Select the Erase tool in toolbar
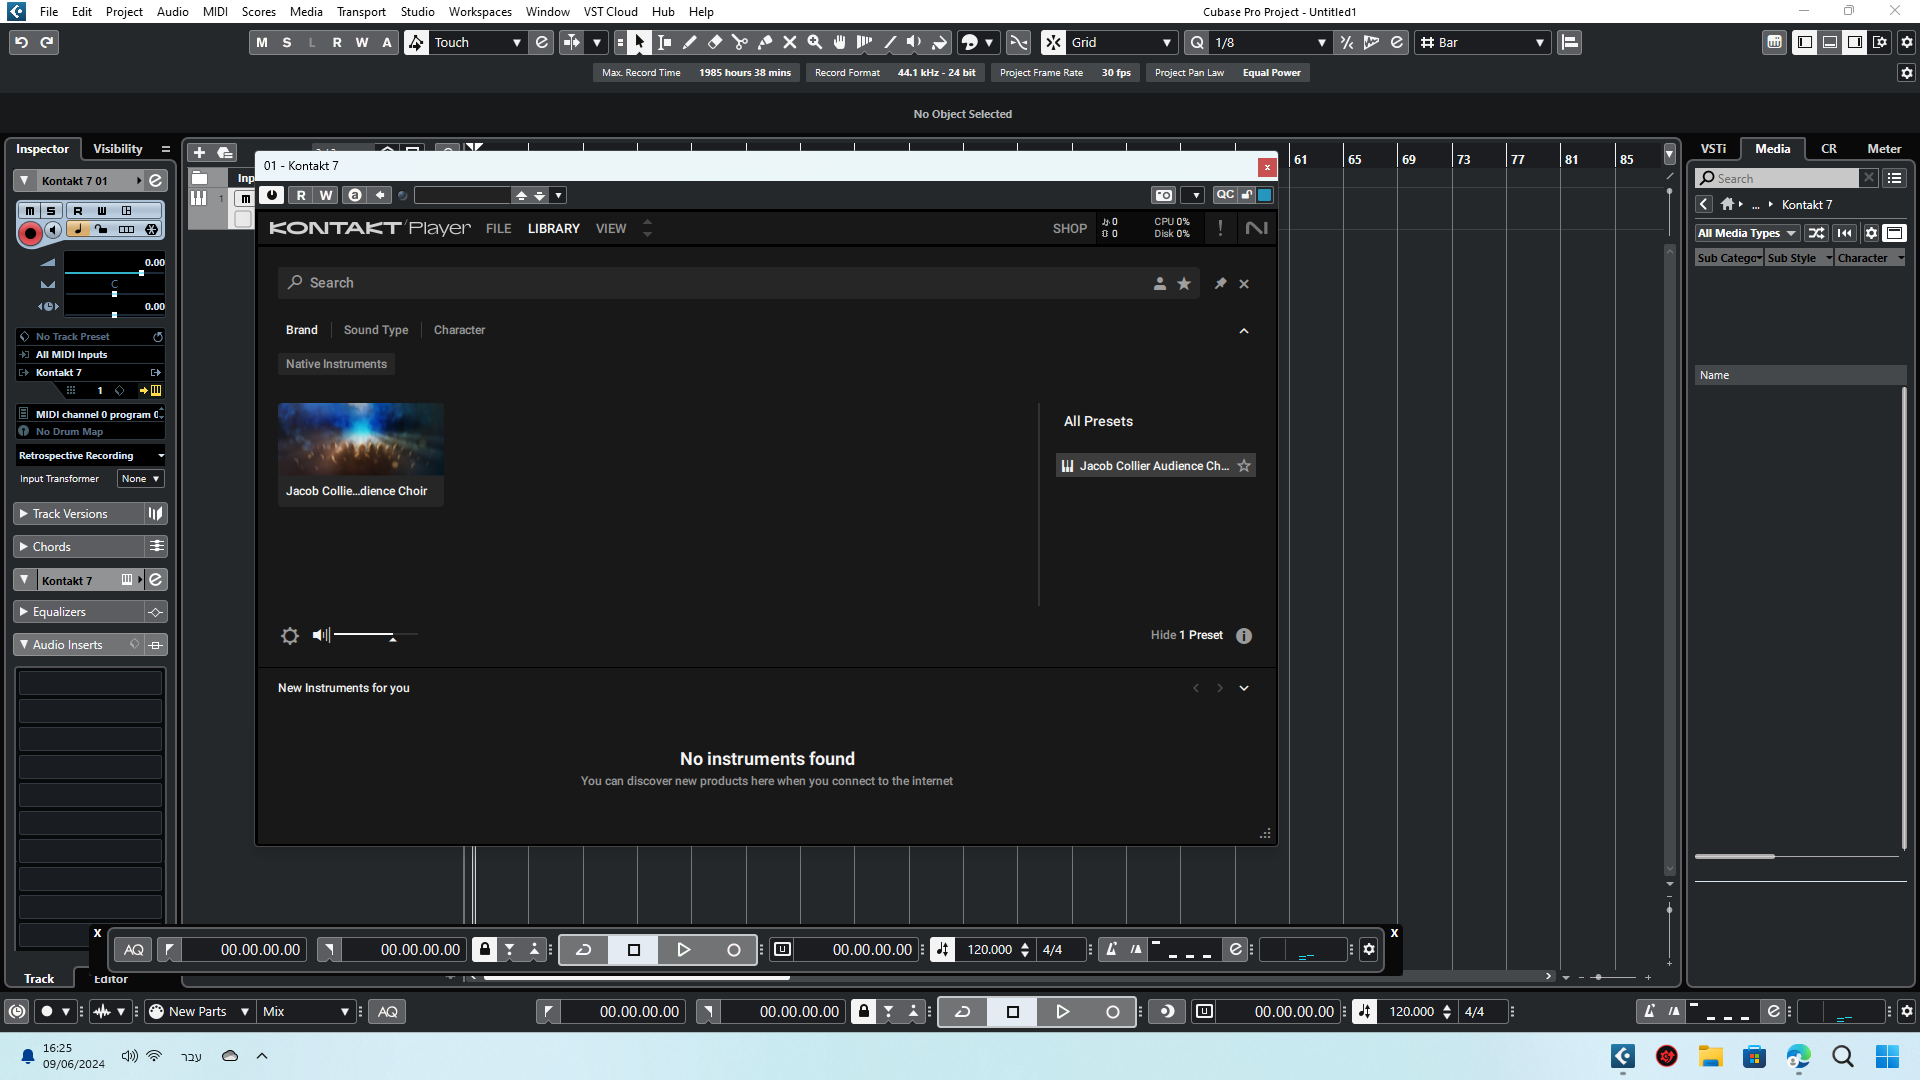 [715, 42]
